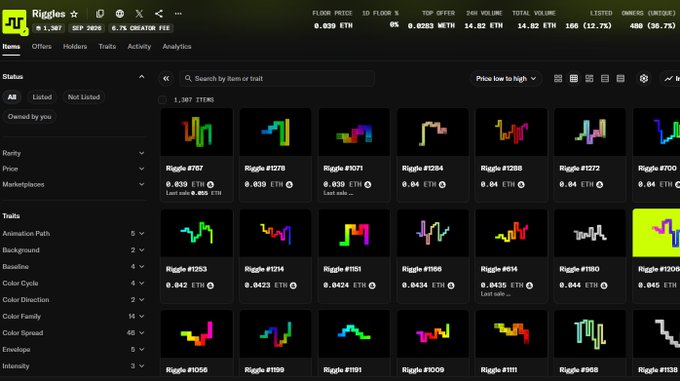Click the share icon next to the title
This screenshot has width=680, height=381.
159,14
